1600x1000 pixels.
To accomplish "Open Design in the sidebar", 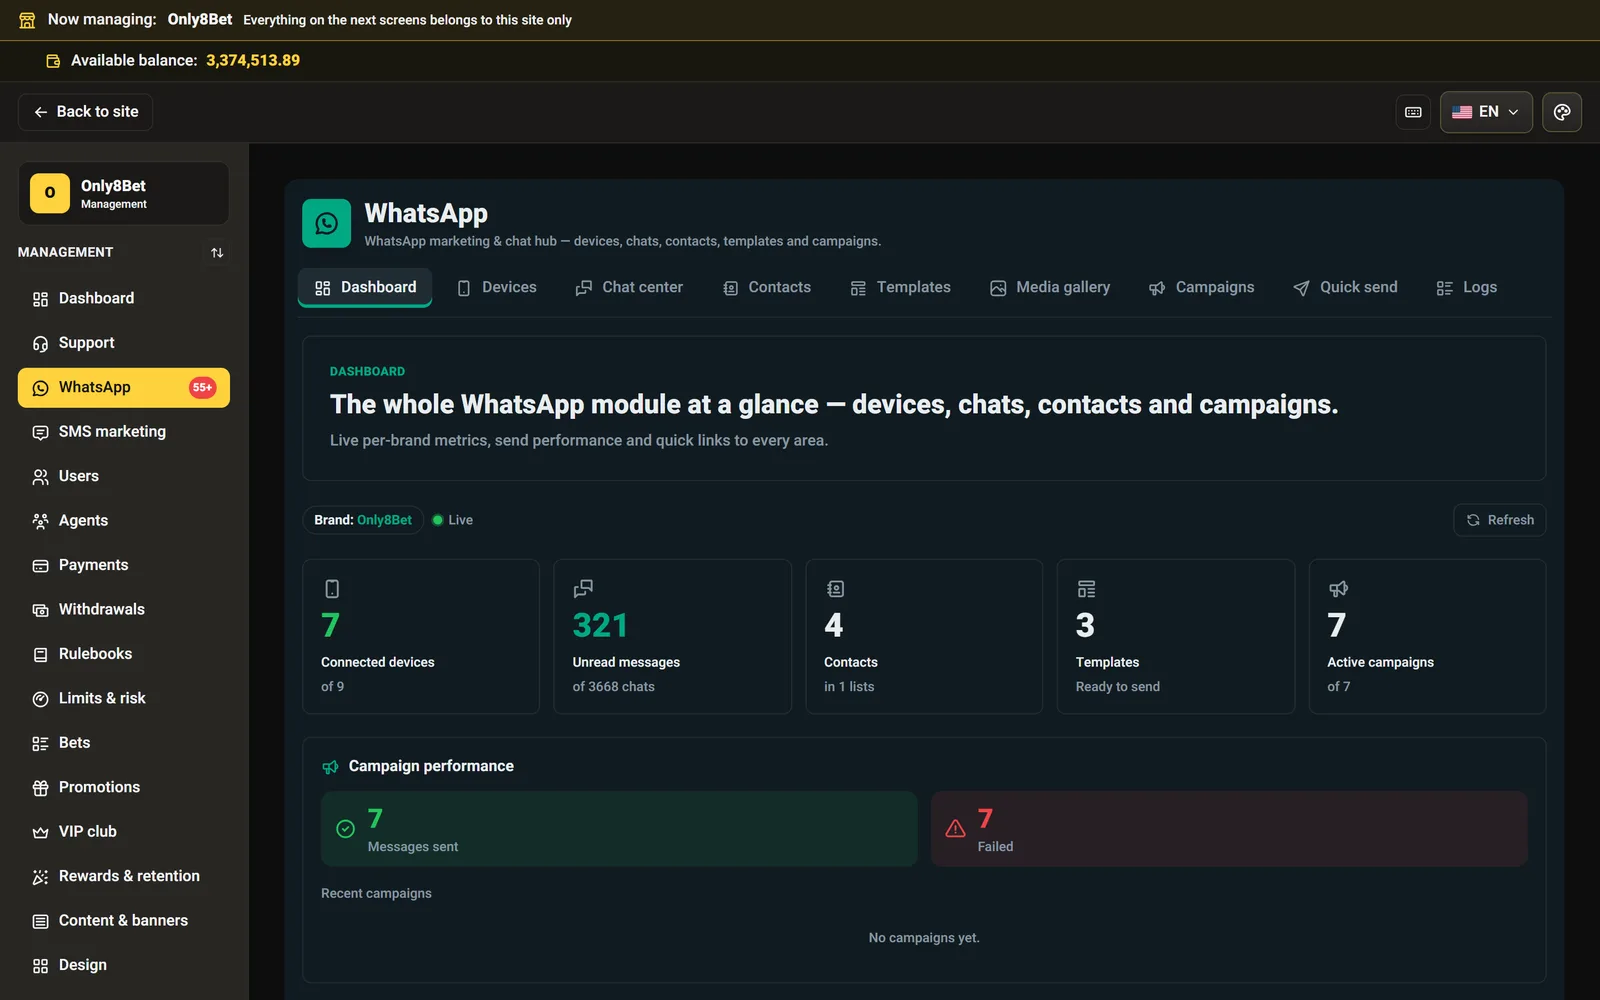I will [x=124, y=965].
